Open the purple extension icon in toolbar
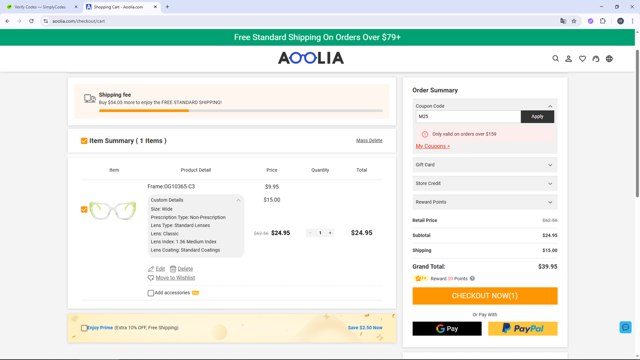Screen dimensions: 640x360 pos(590,21)
